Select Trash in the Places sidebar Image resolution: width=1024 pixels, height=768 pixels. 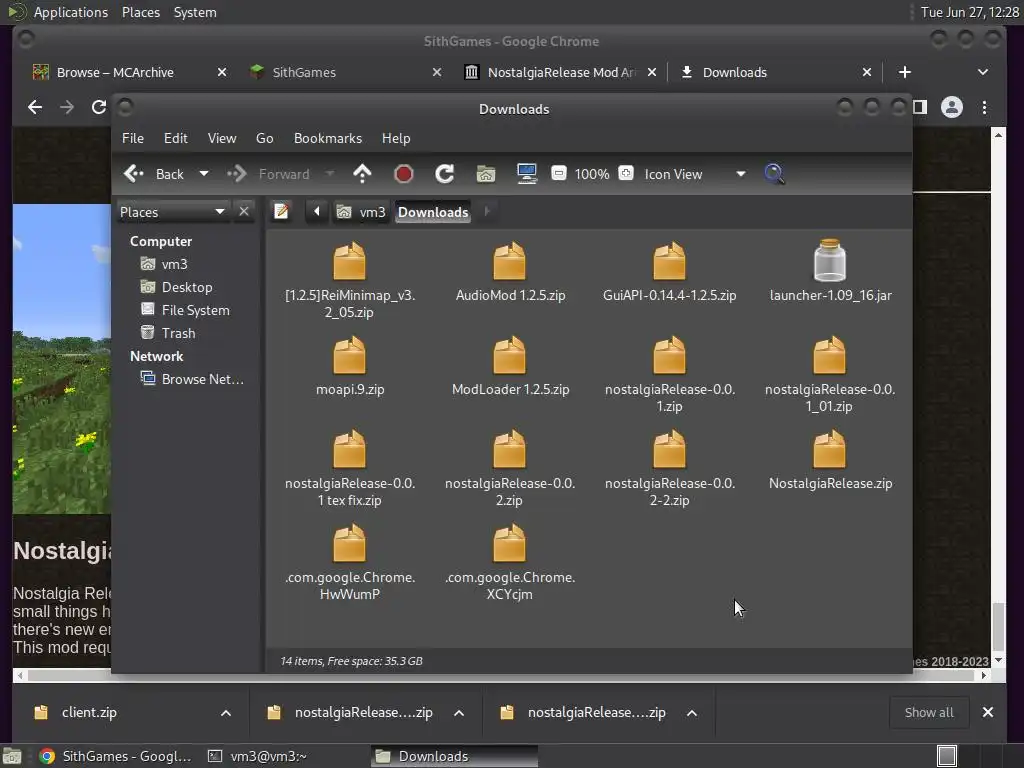pos(178,333)
